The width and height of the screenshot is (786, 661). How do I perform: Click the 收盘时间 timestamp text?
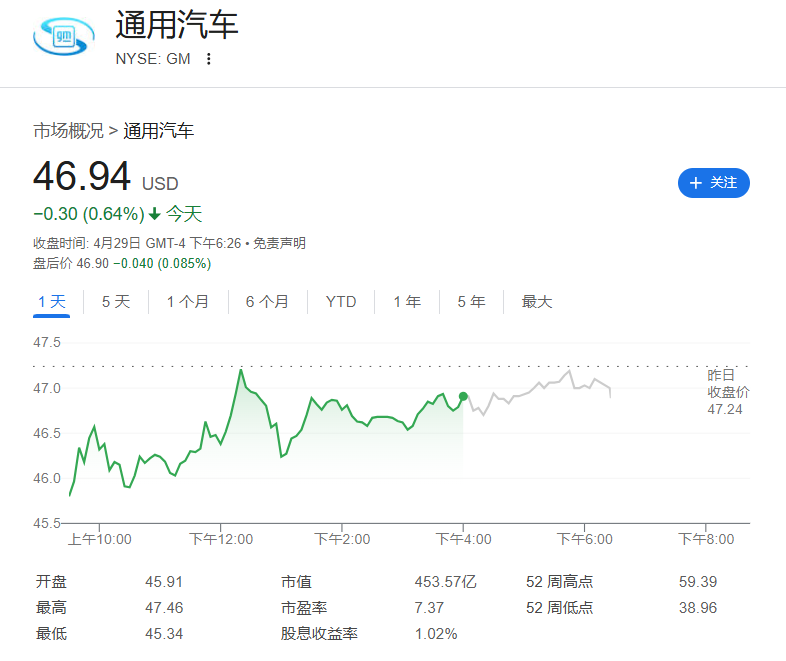pyautogui.click(x=137, y=244)
